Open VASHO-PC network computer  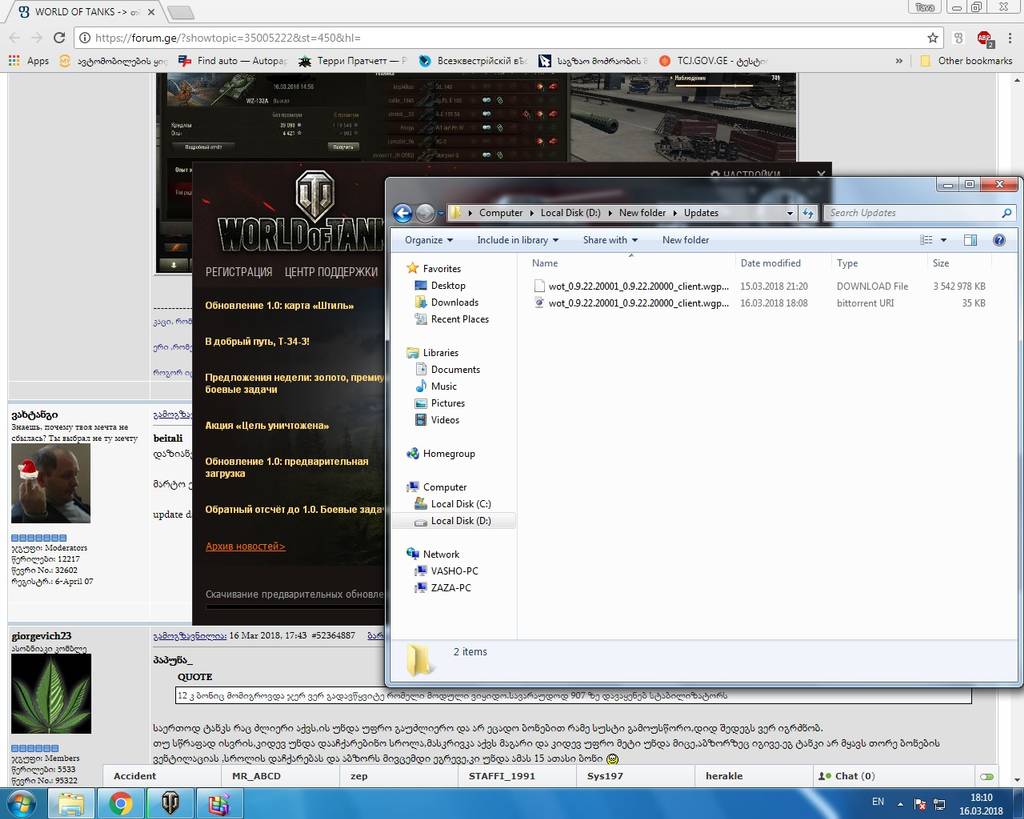click(454, 571)
